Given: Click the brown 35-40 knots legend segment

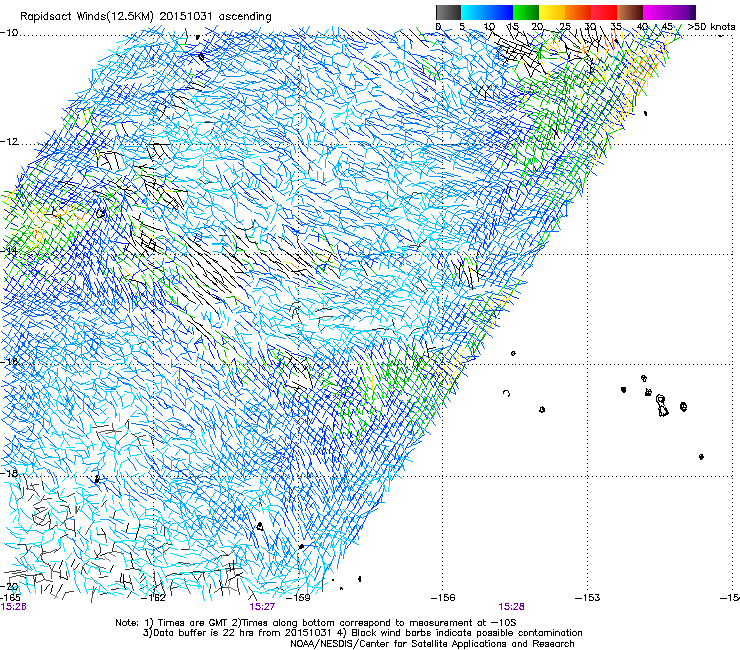Looking at the screenshot, I should point(630,12).
